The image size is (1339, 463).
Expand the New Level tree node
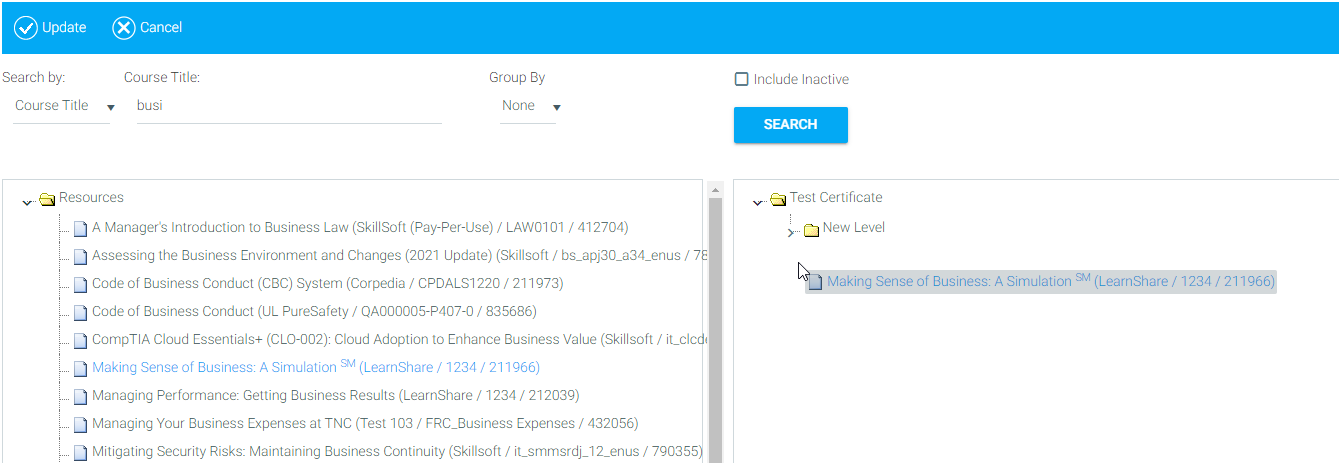click(791, 232)
